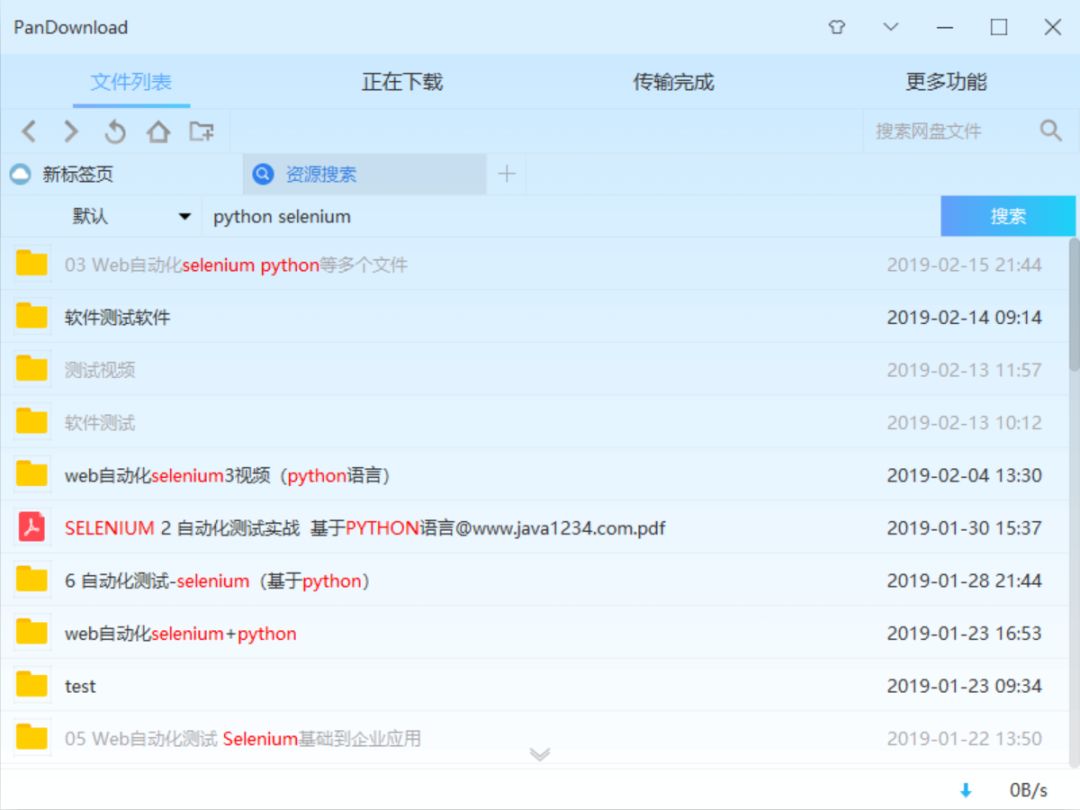Minimize the PanDownload window

945,28
